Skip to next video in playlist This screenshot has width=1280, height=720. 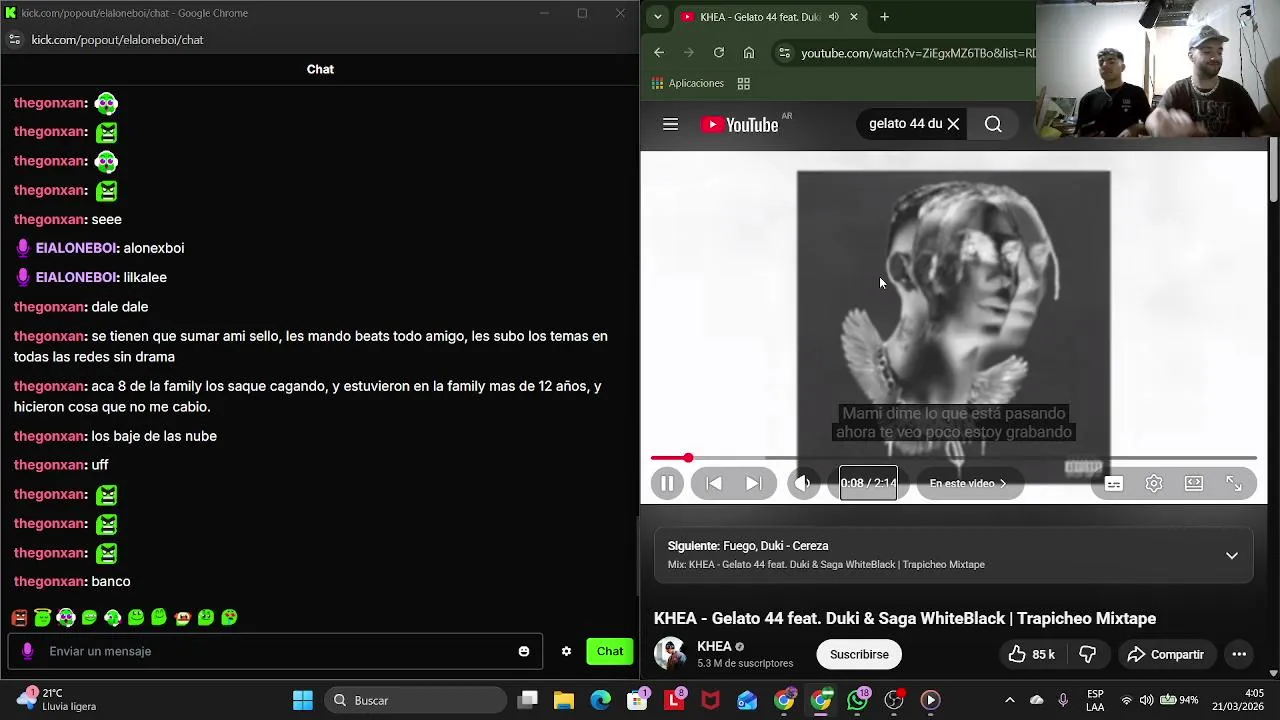(x=754, y=483)
